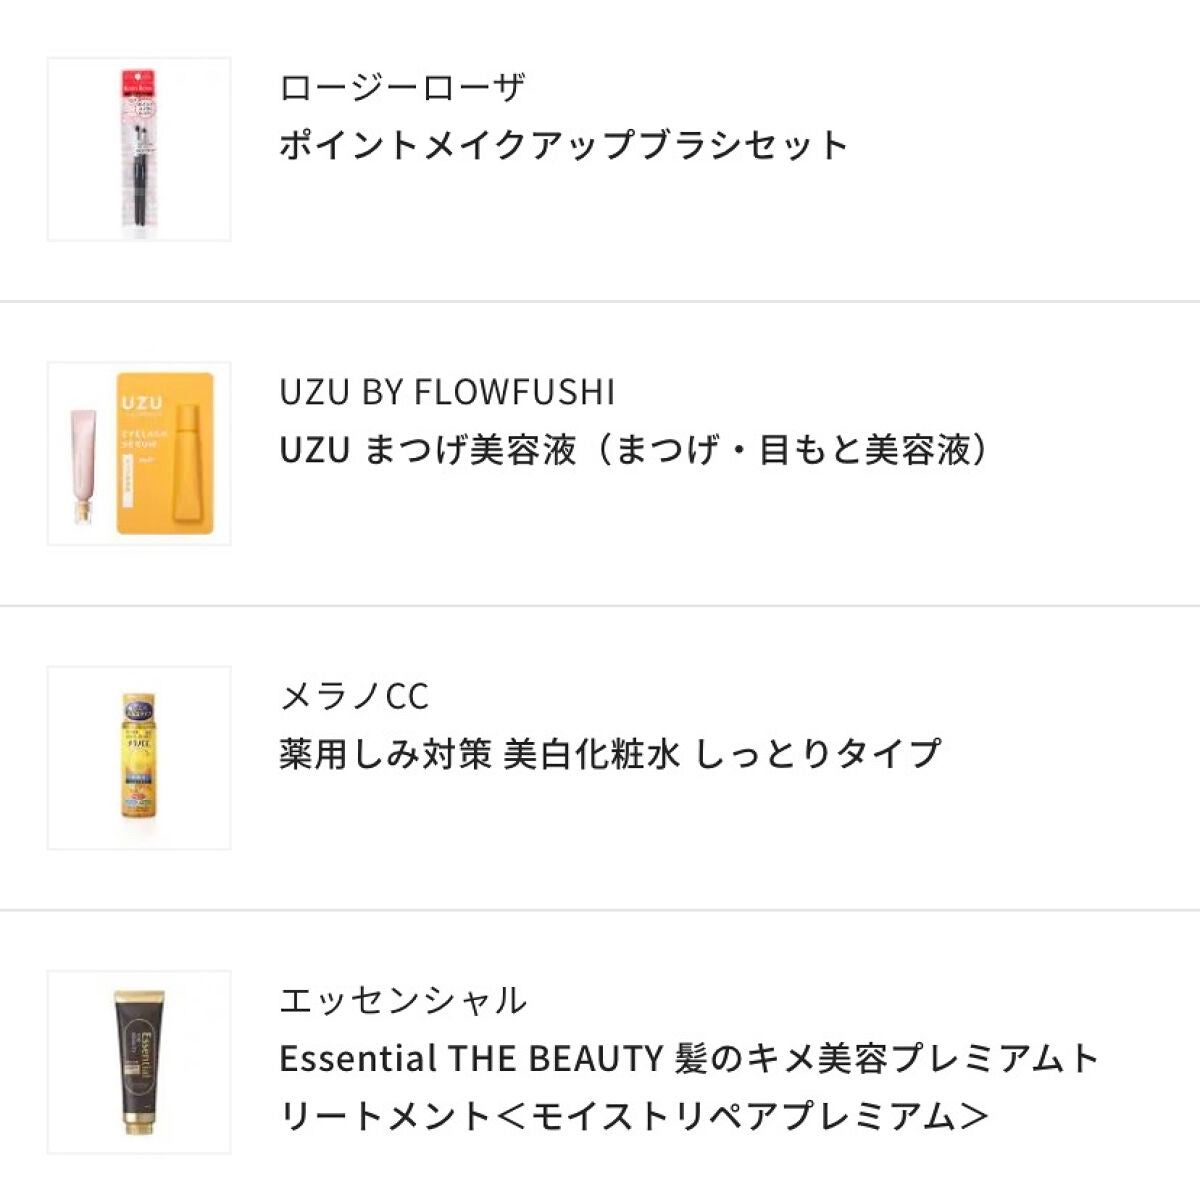Click the red header of brush package
This screenshot has width=1200, height=1200.
[x=139, y=77]
